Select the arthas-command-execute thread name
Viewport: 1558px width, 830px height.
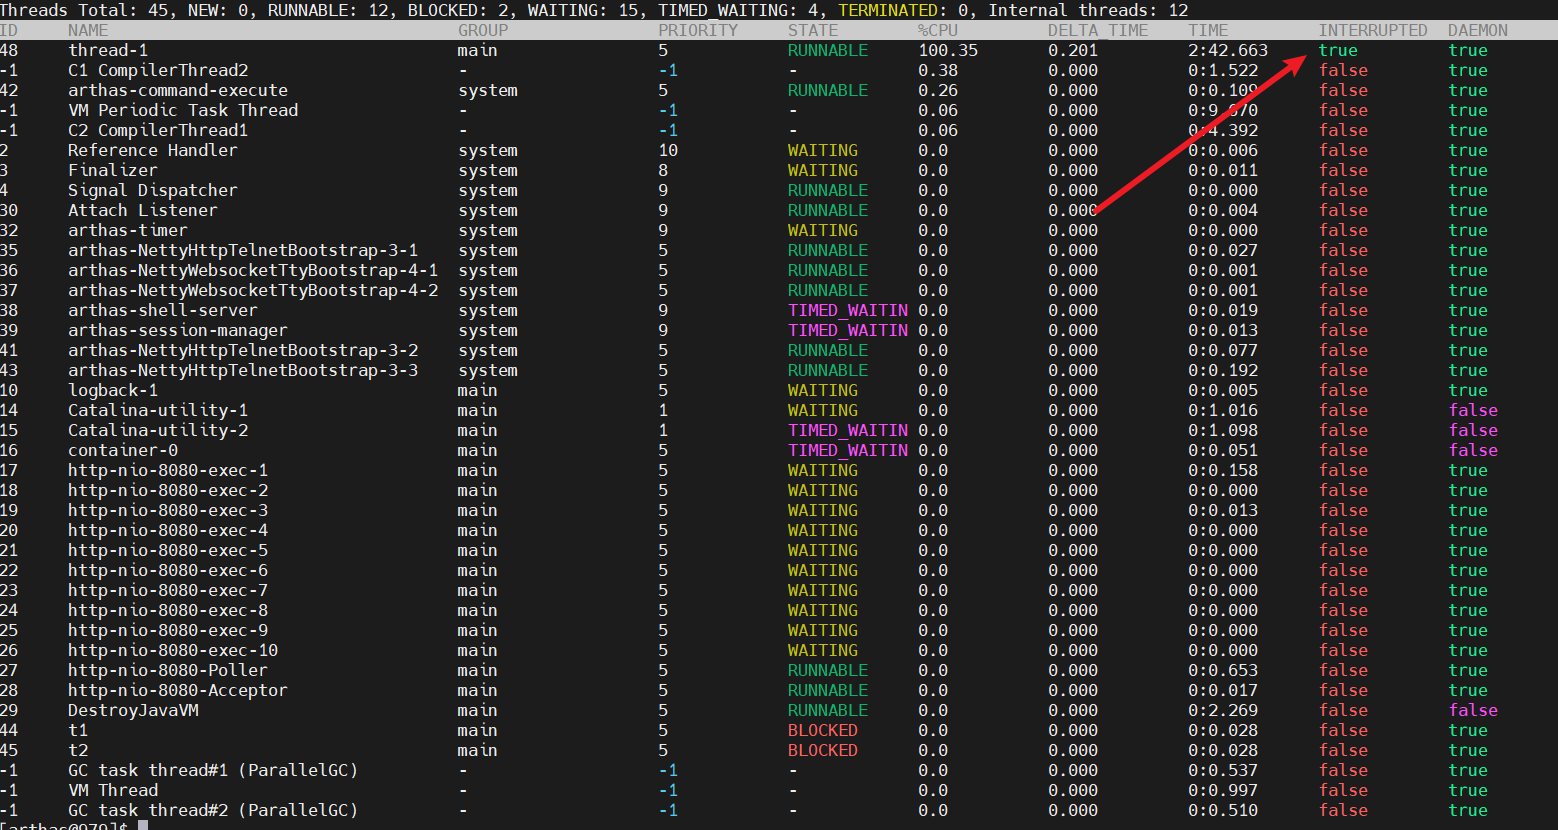click(177, 90)
